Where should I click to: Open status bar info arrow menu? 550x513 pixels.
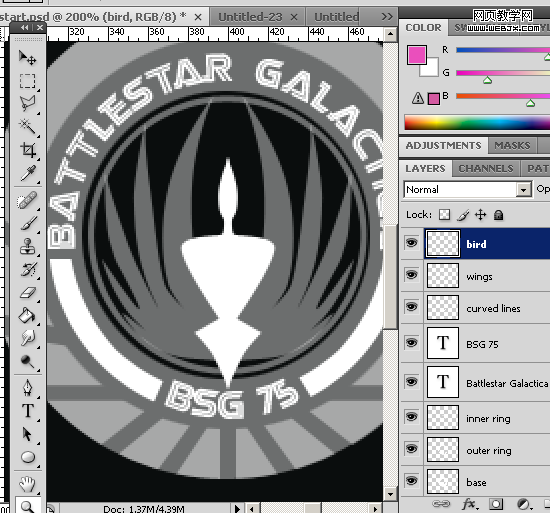[237, 508]
